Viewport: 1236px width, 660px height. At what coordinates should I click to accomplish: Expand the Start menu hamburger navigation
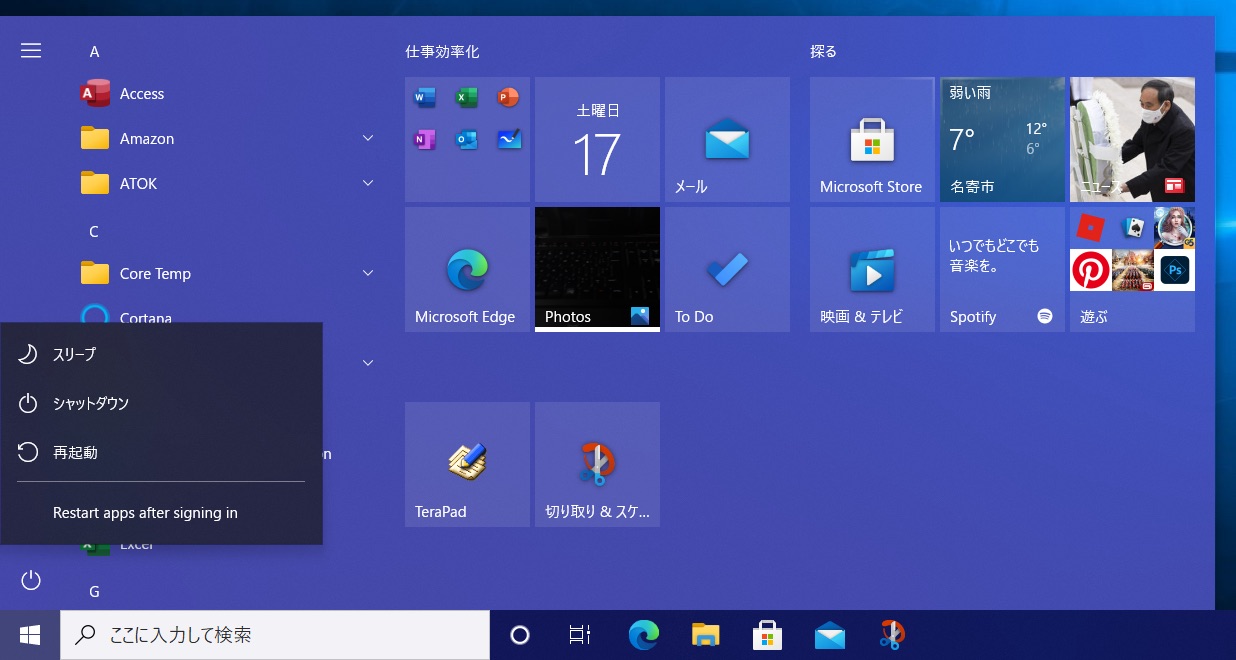pos(31,50)
